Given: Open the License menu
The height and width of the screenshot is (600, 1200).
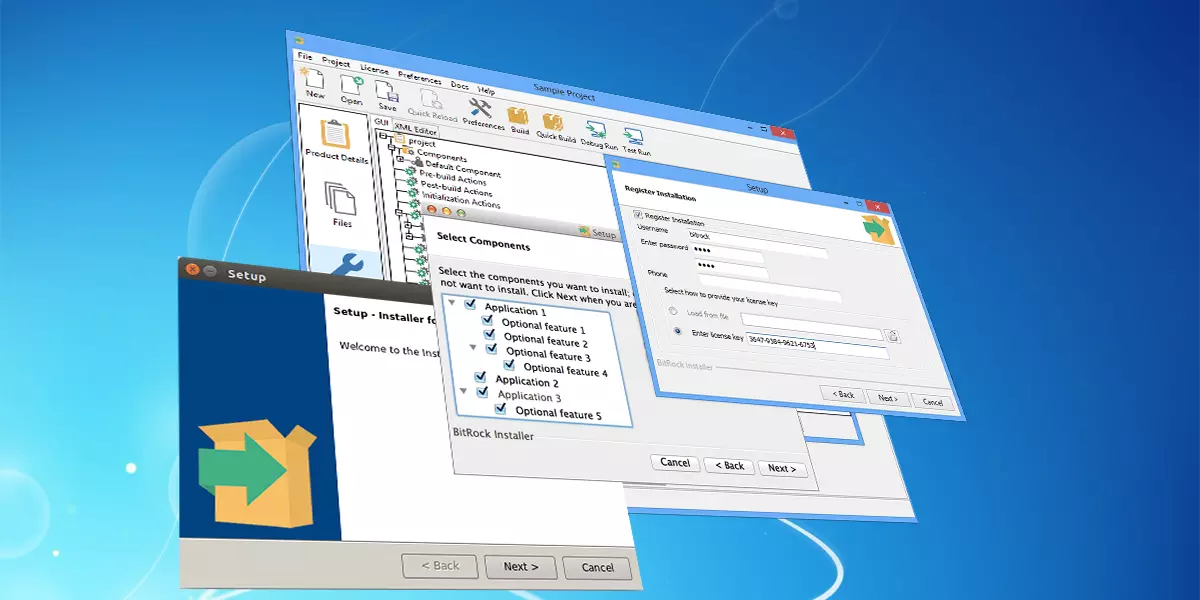Looking at the screenshot, I should click(x=375, y=69).
